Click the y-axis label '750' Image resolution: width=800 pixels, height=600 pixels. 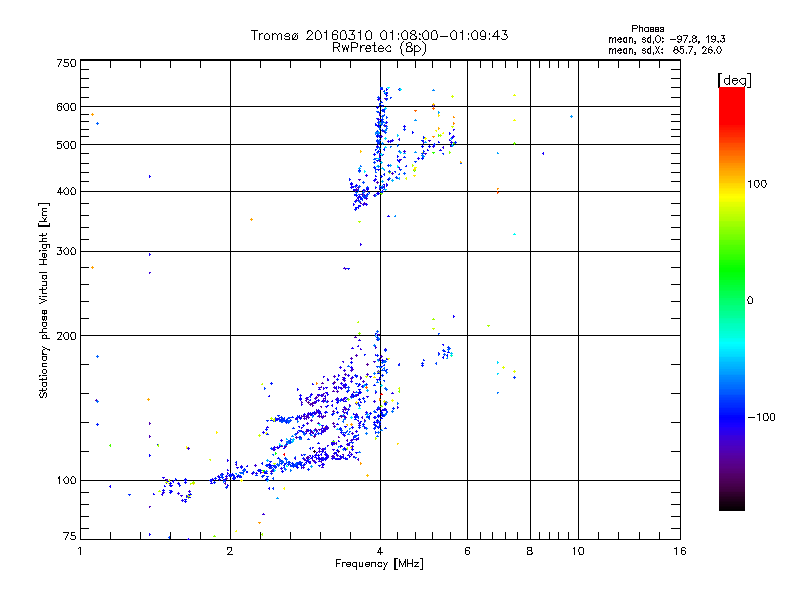pyautogui.click(x=66, y=63)
